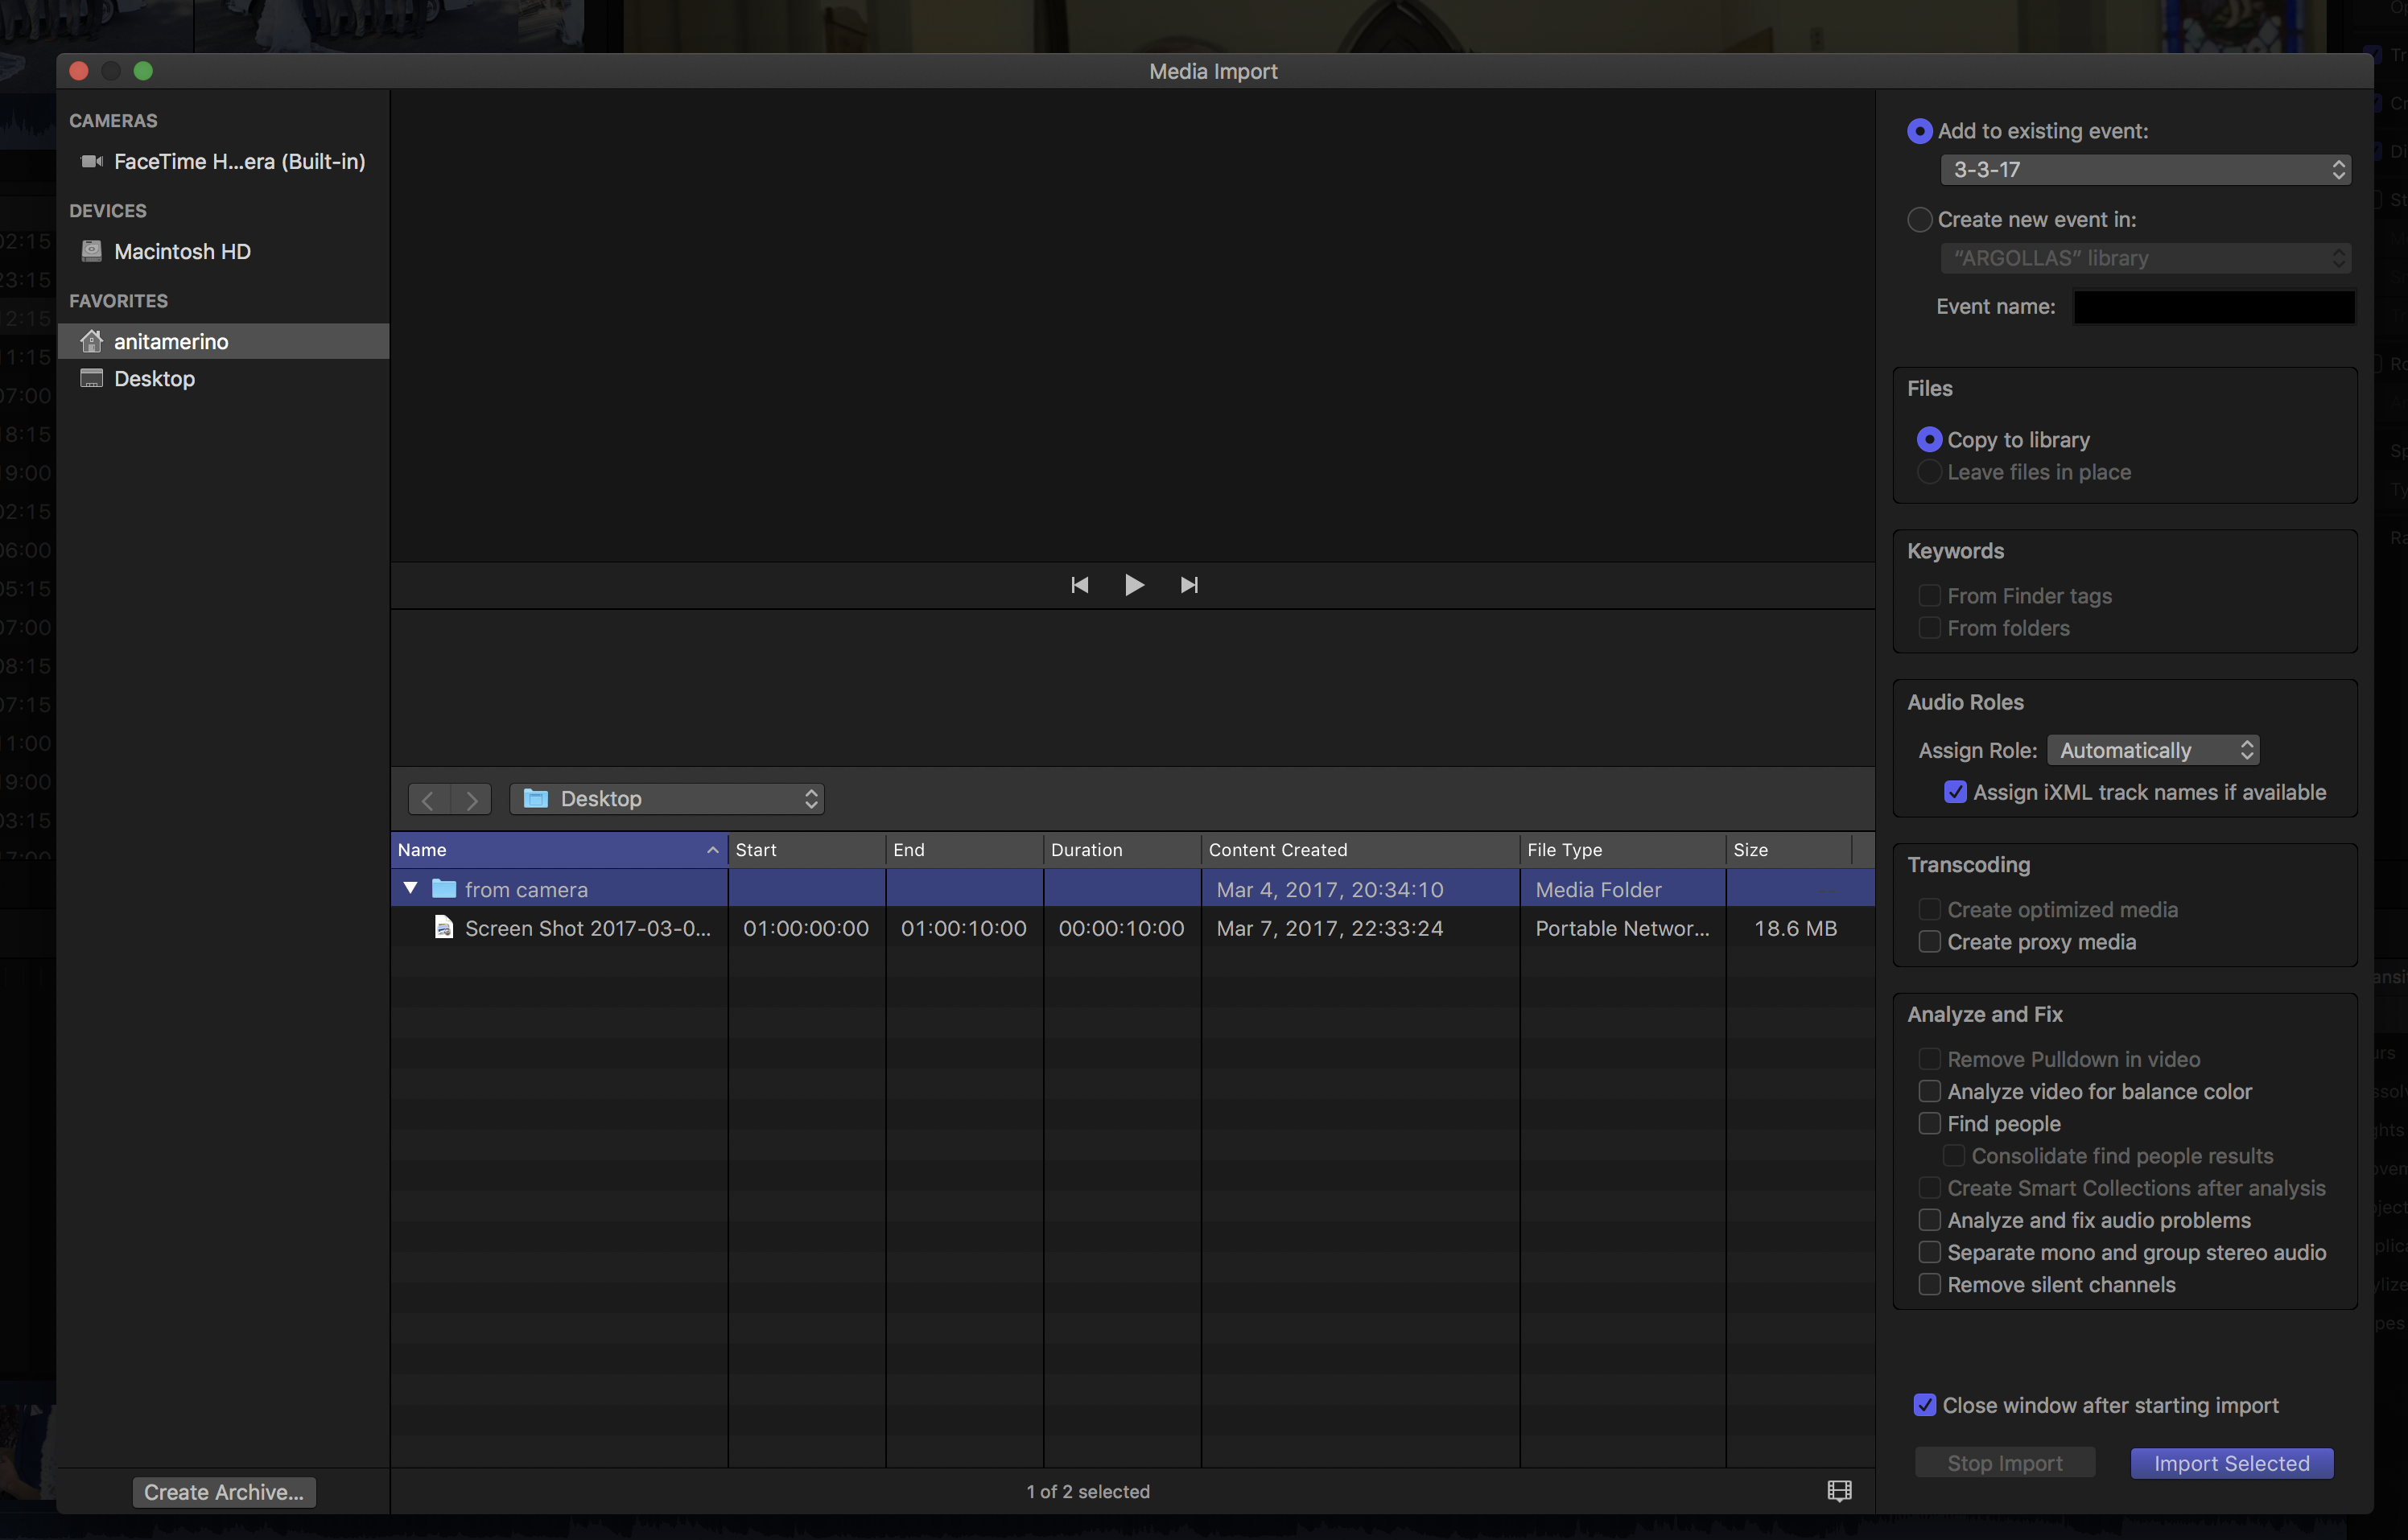Check the Find people option
Screen dimensions: 2408x1540
1929,1124
